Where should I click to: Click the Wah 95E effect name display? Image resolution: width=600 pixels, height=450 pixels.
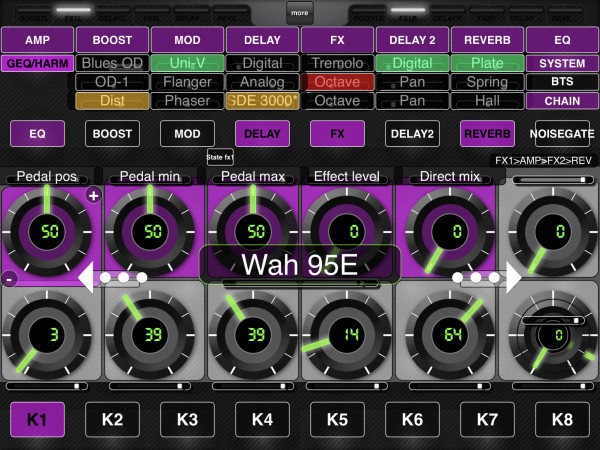point(300,264)
